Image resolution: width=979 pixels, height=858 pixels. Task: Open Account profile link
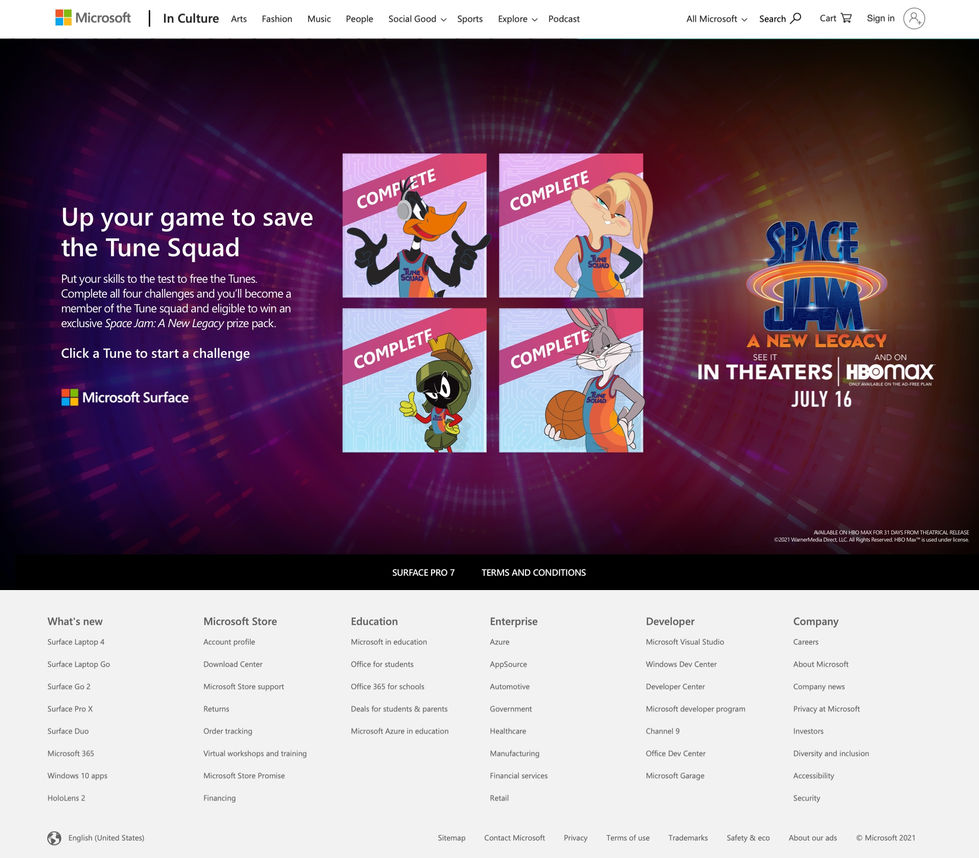pyautogui.click(x=229, y=642)
